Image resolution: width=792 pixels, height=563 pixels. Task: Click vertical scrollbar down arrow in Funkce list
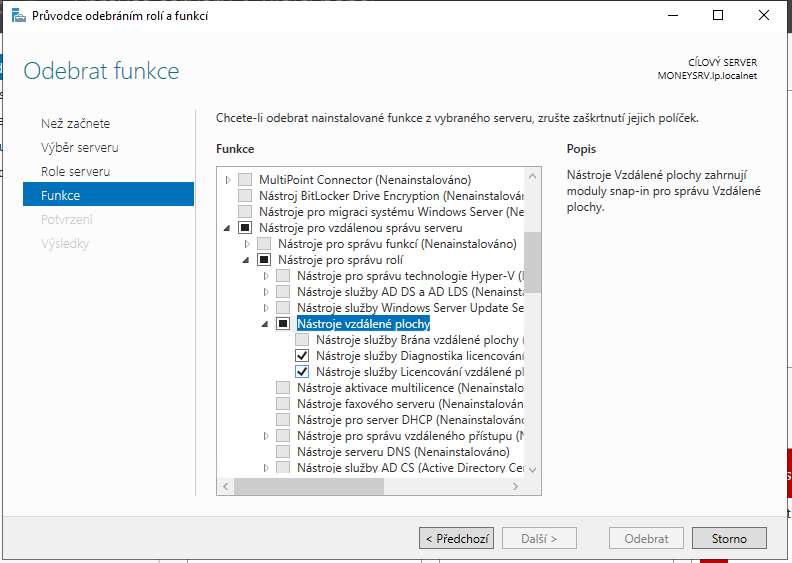click(532, 469)
